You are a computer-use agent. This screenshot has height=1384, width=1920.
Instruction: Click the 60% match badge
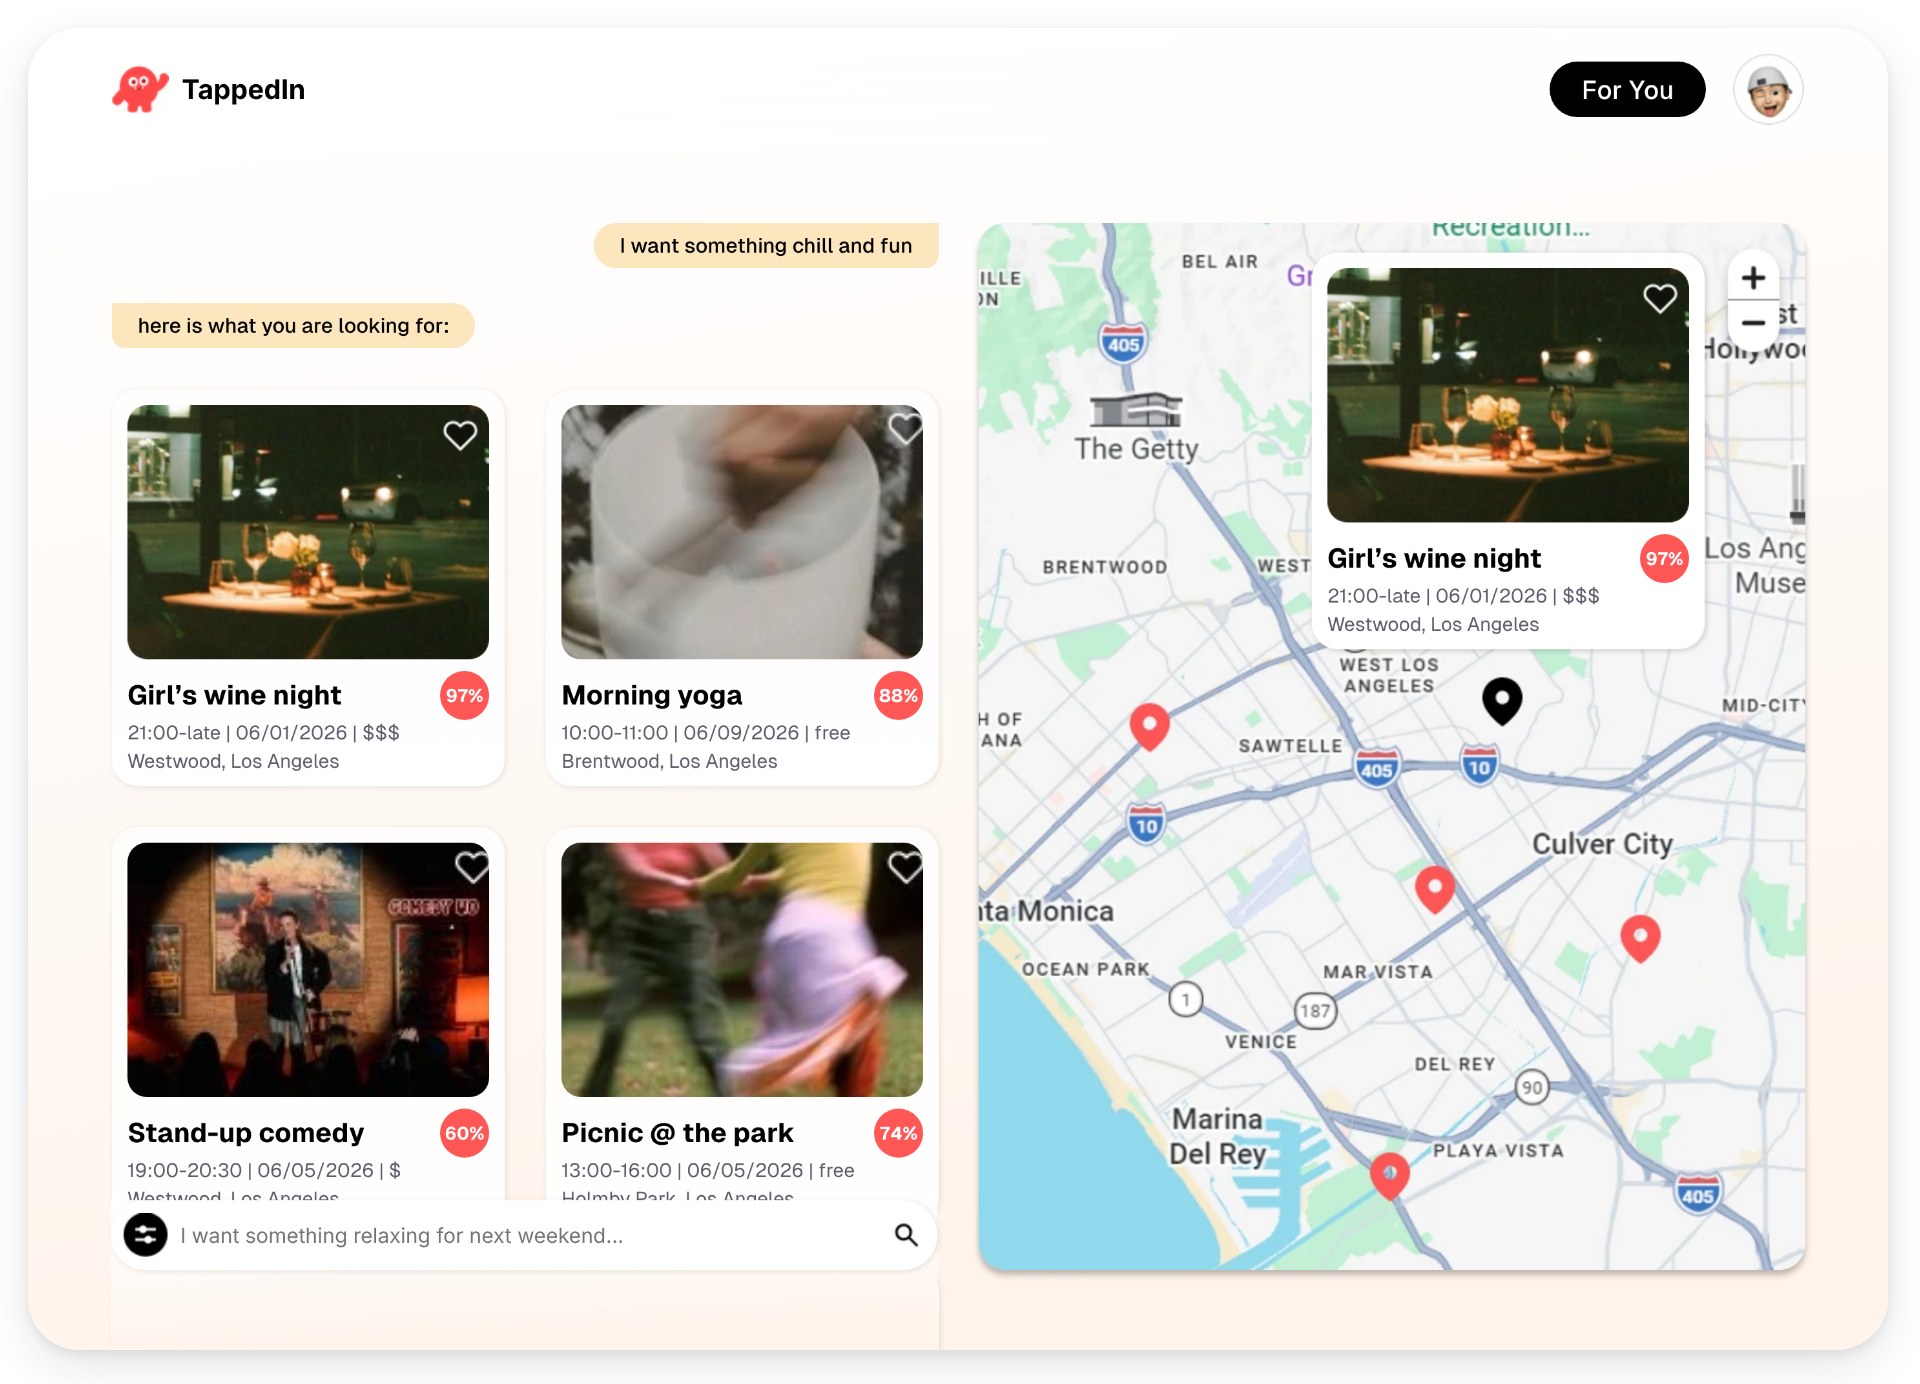464,1133
